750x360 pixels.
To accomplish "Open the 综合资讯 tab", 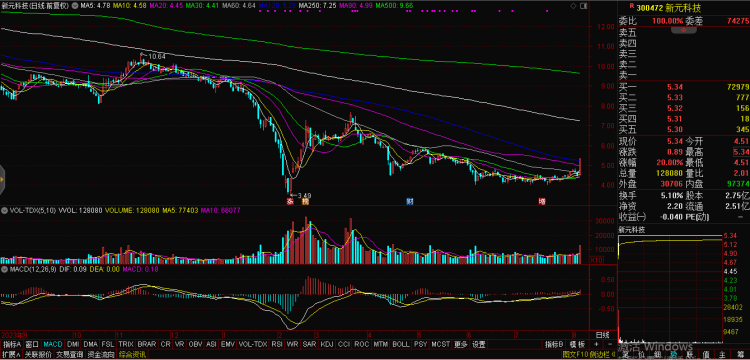I will coord(132,355).
